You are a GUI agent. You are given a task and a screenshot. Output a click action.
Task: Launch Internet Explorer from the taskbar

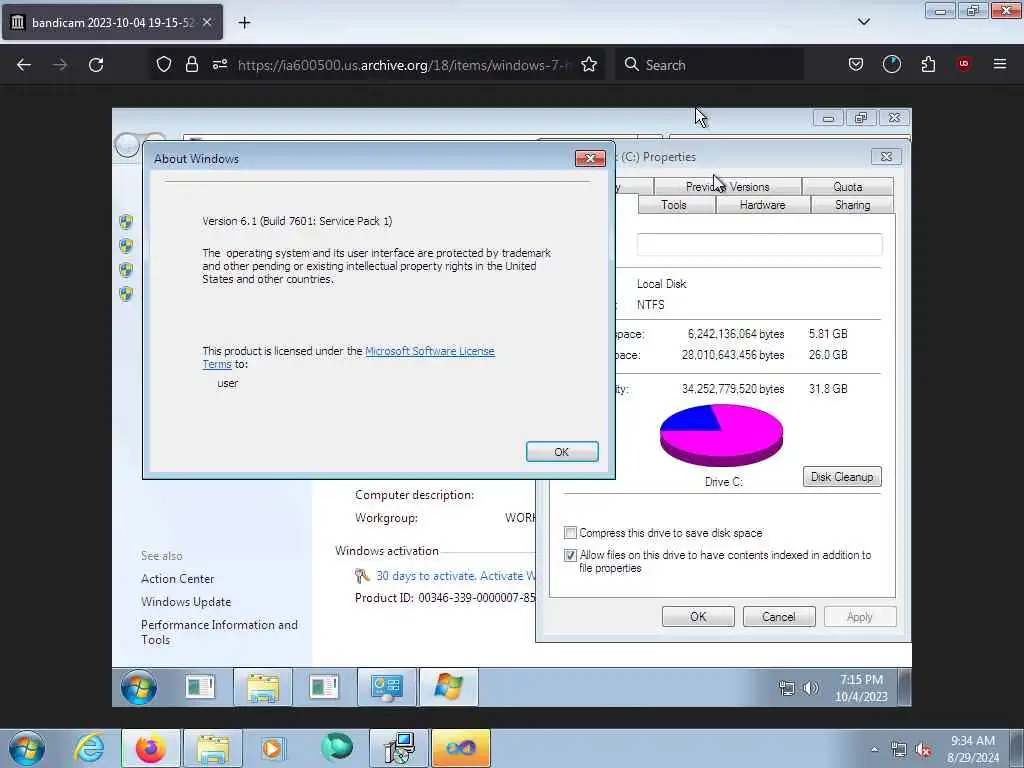pos(89,748)
